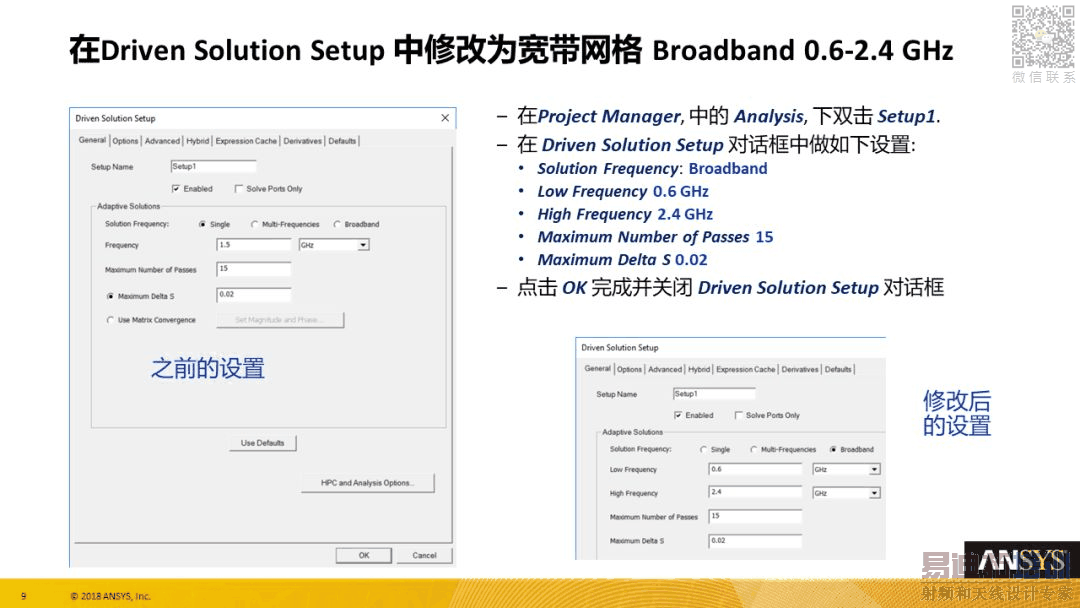Close the left Driven Solution Setup dialog
Viewport: 1080px width, 608px height.
pos(445,118)
